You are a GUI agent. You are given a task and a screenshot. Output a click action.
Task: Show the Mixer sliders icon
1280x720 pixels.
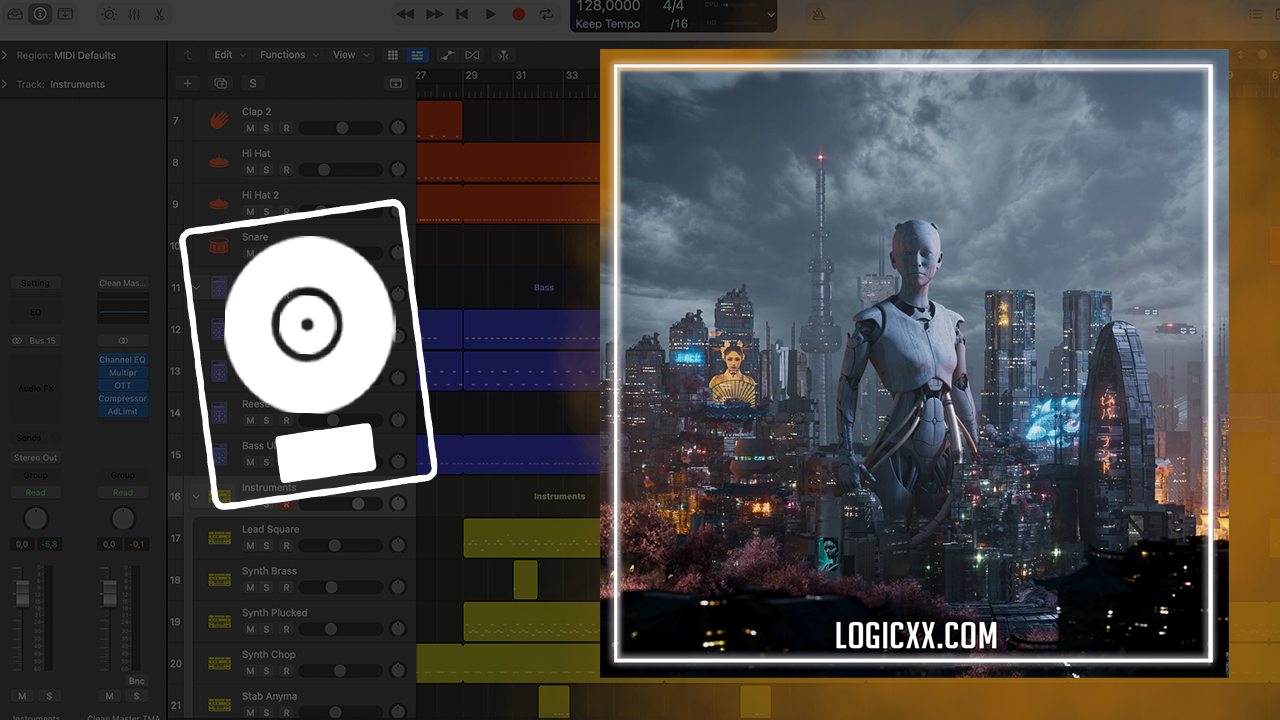tap(134, 14)
